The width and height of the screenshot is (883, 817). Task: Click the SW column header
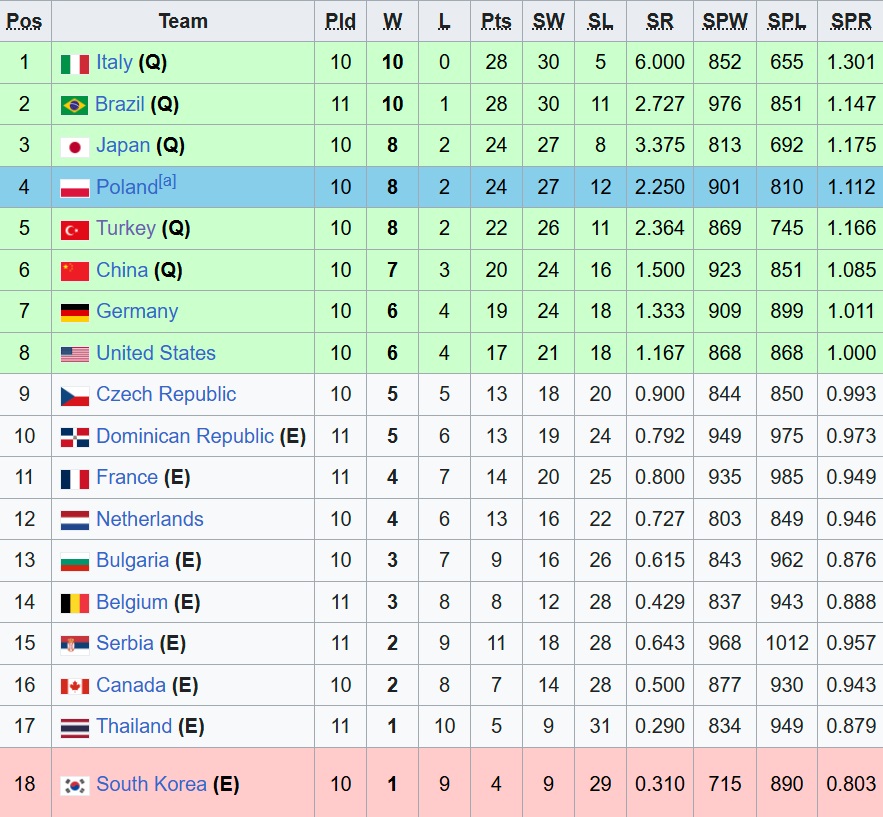(x=548, y=21)
